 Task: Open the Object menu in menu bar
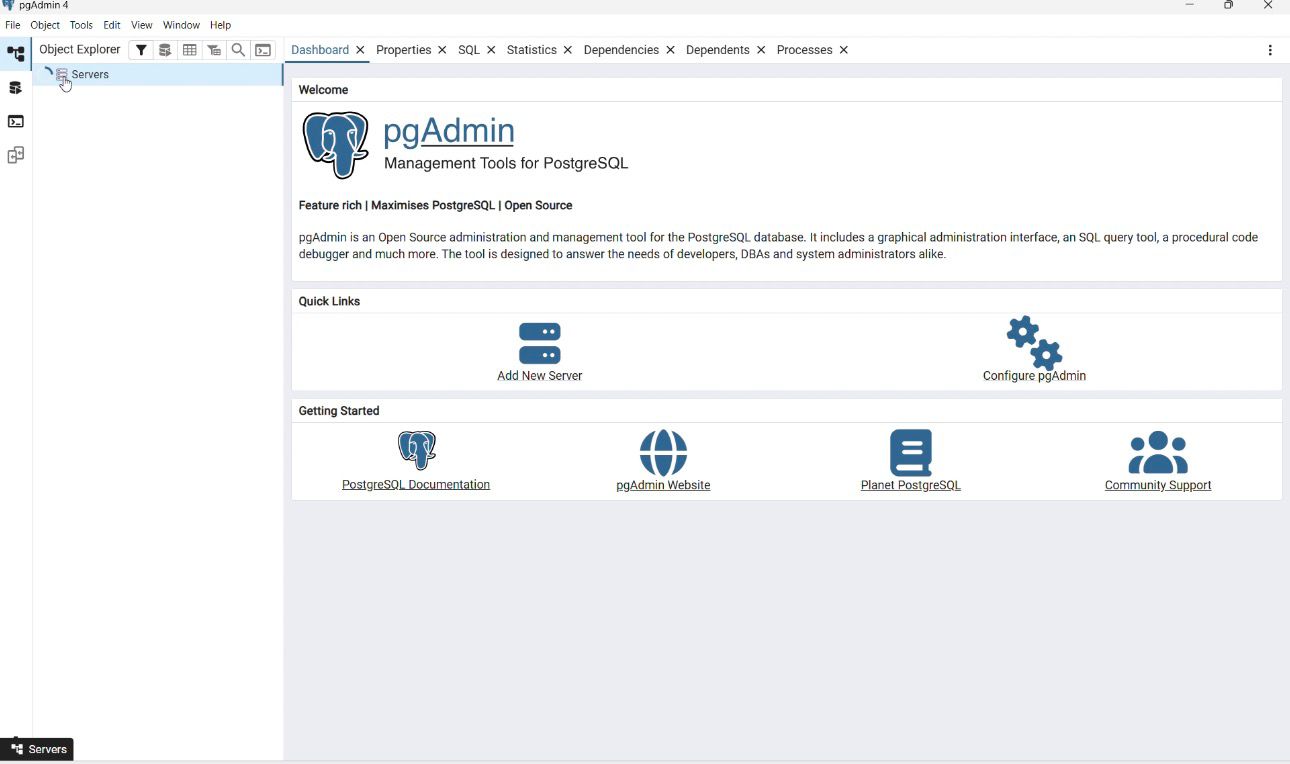point(45,25)
